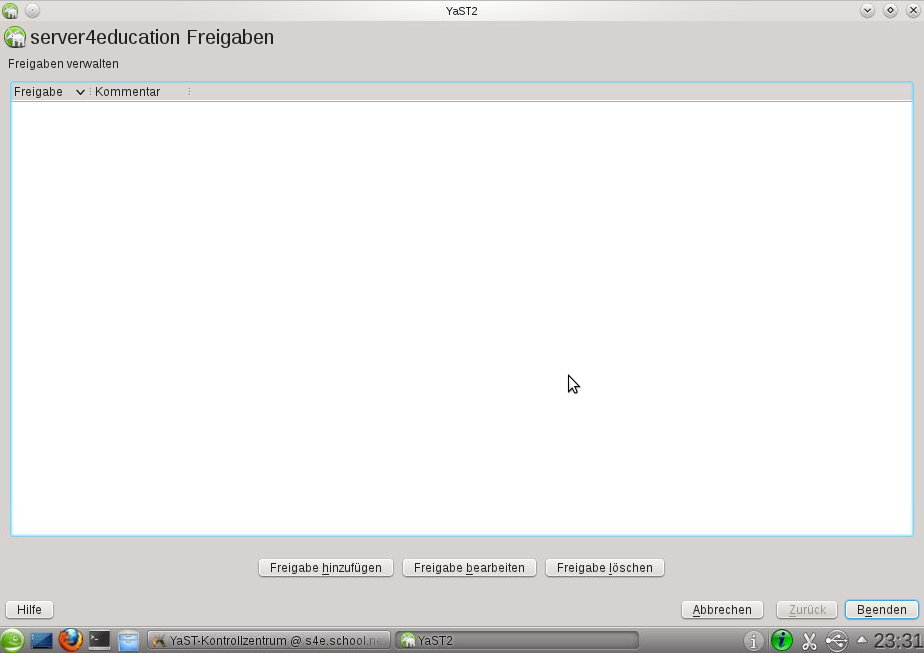The width and height of the screenshot is (924, 653).
Task: Click the gray info icon in system tray
Action: (x=753, y=640)
